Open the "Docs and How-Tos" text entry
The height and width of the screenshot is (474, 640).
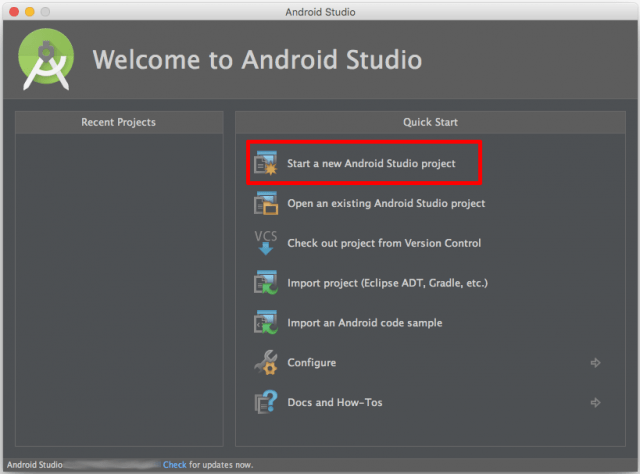(334, 403)
